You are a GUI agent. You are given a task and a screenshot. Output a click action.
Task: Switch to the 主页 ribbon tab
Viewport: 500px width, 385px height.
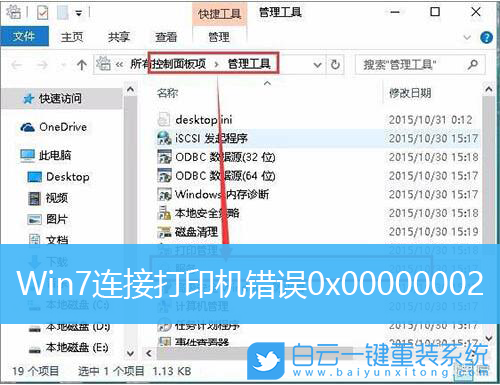coord(72,37)
